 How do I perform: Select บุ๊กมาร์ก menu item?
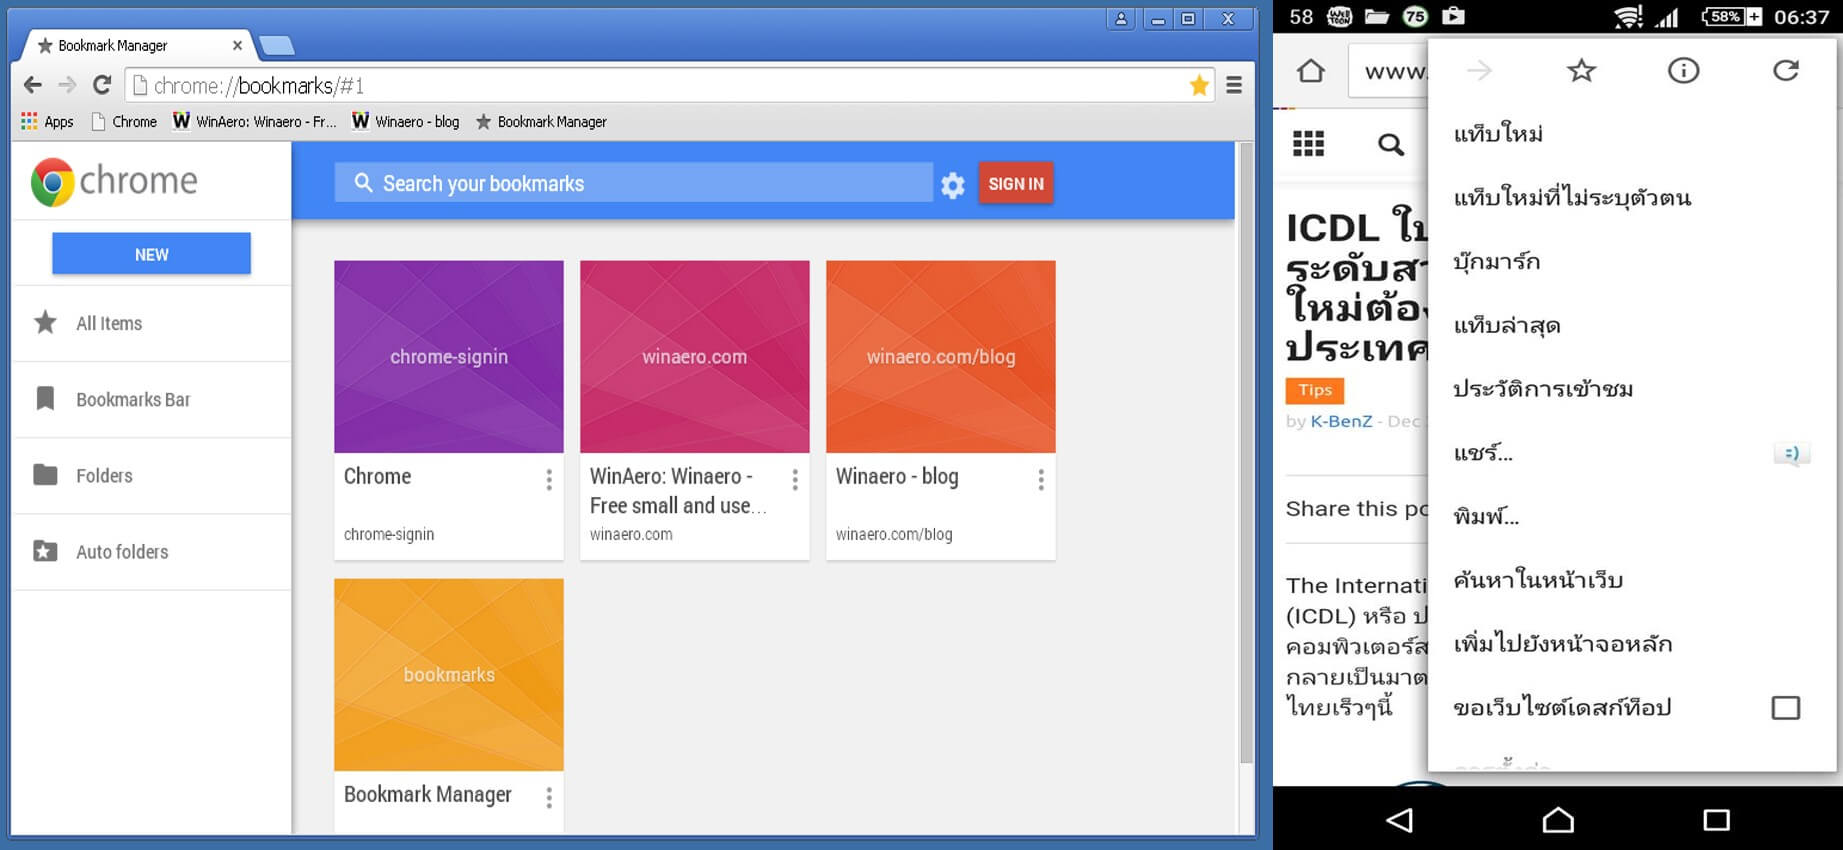click(x=1632, y=262)
